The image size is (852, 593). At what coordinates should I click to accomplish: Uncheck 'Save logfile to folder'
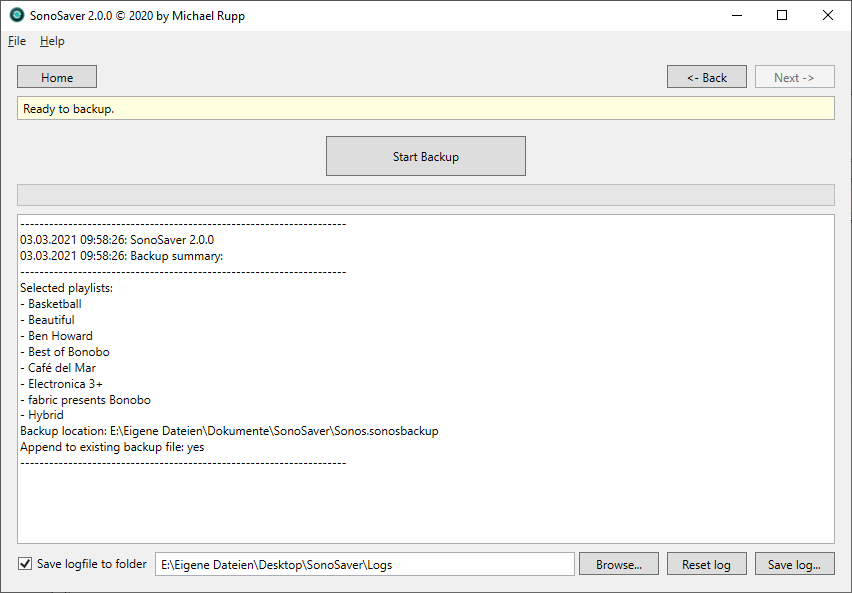[24, 563]
